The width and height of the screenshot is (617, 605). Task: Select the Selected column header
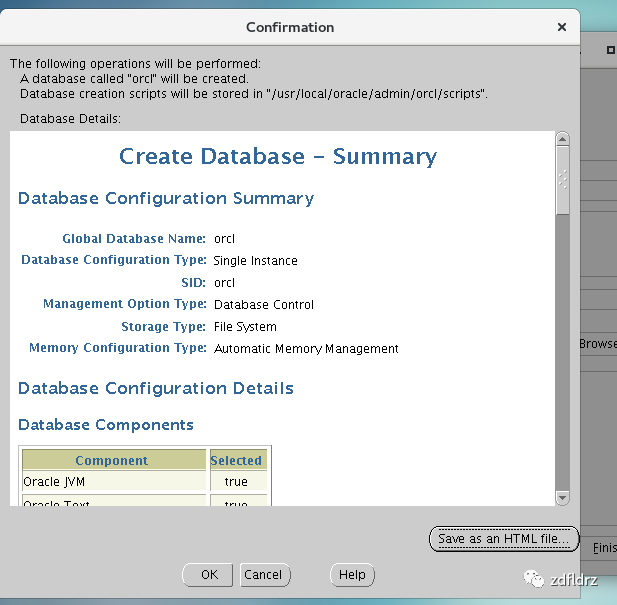238,460
